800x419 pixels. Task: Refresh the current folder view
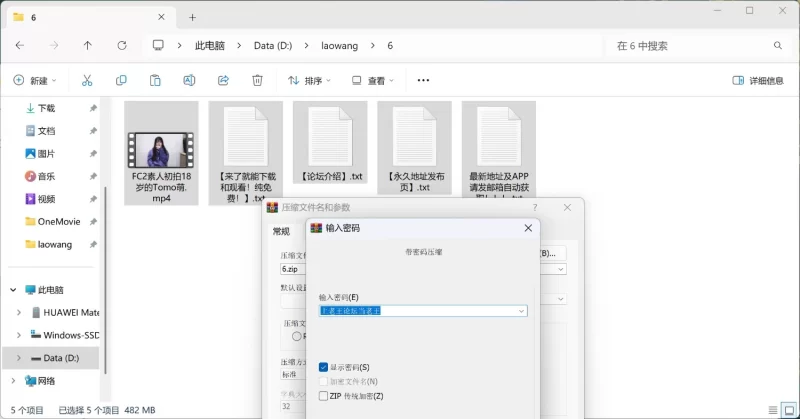coord(122,46)
